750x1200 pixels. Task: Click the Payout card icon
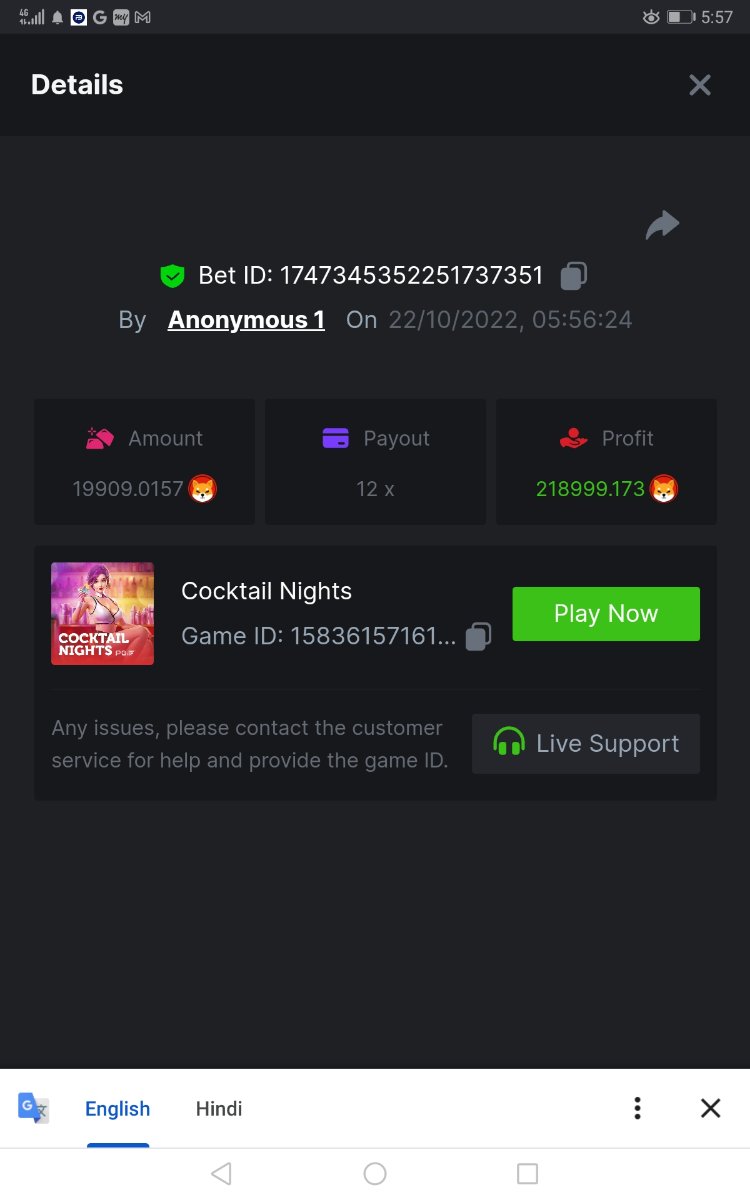(x=336, y=438)
